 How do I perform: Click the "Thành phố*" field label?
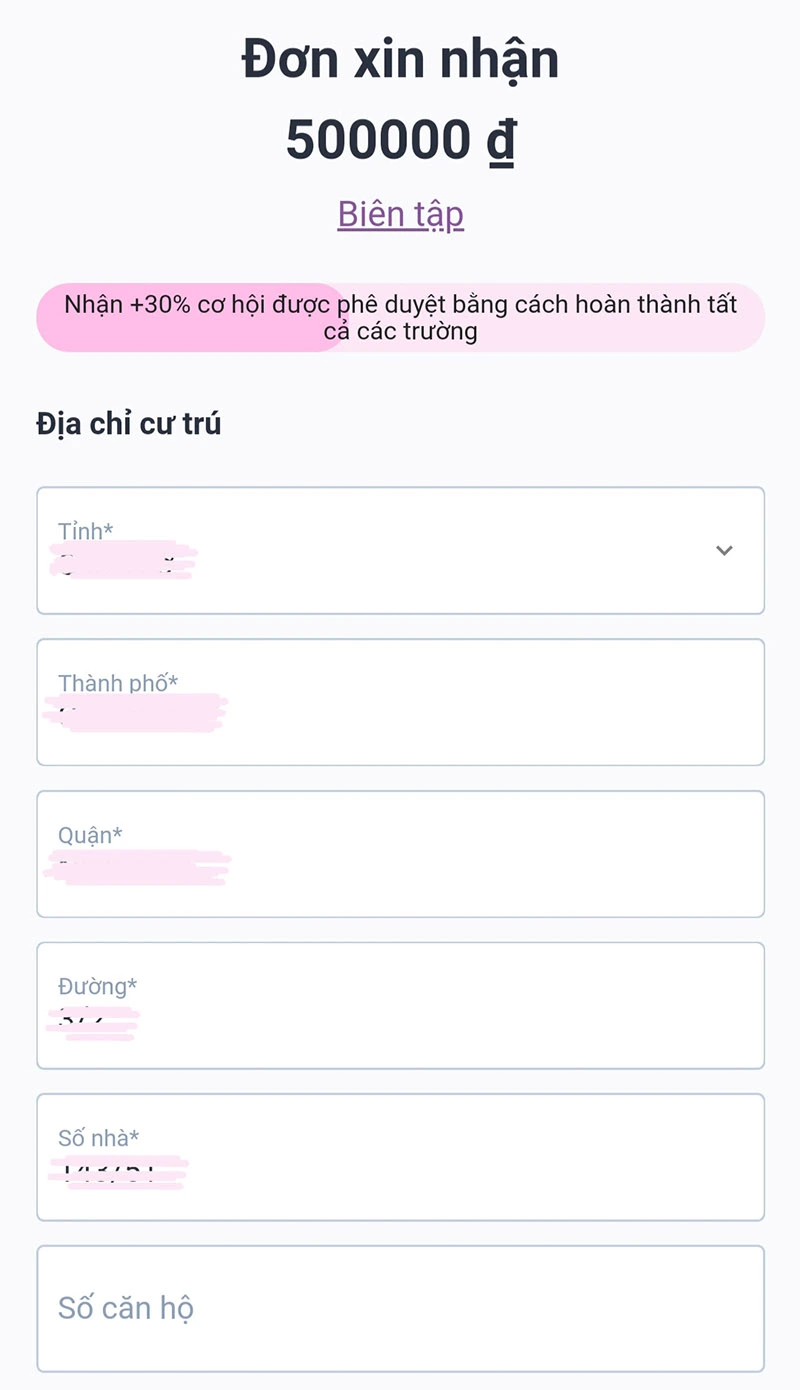(x=117, y=683)
